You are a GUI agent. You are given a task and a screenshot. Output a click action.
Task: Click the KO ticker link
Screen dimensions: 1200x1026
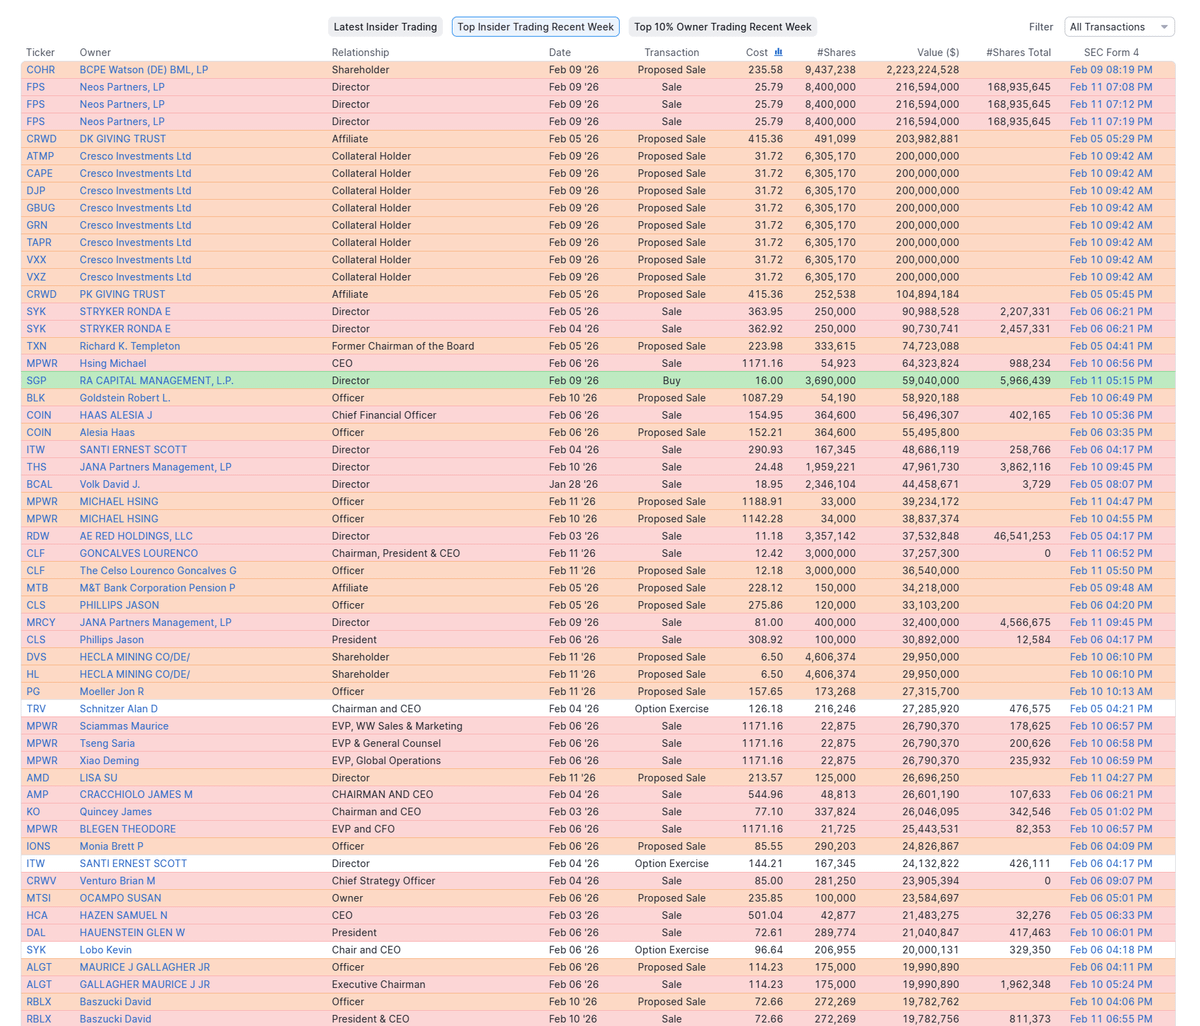point(33,812)
